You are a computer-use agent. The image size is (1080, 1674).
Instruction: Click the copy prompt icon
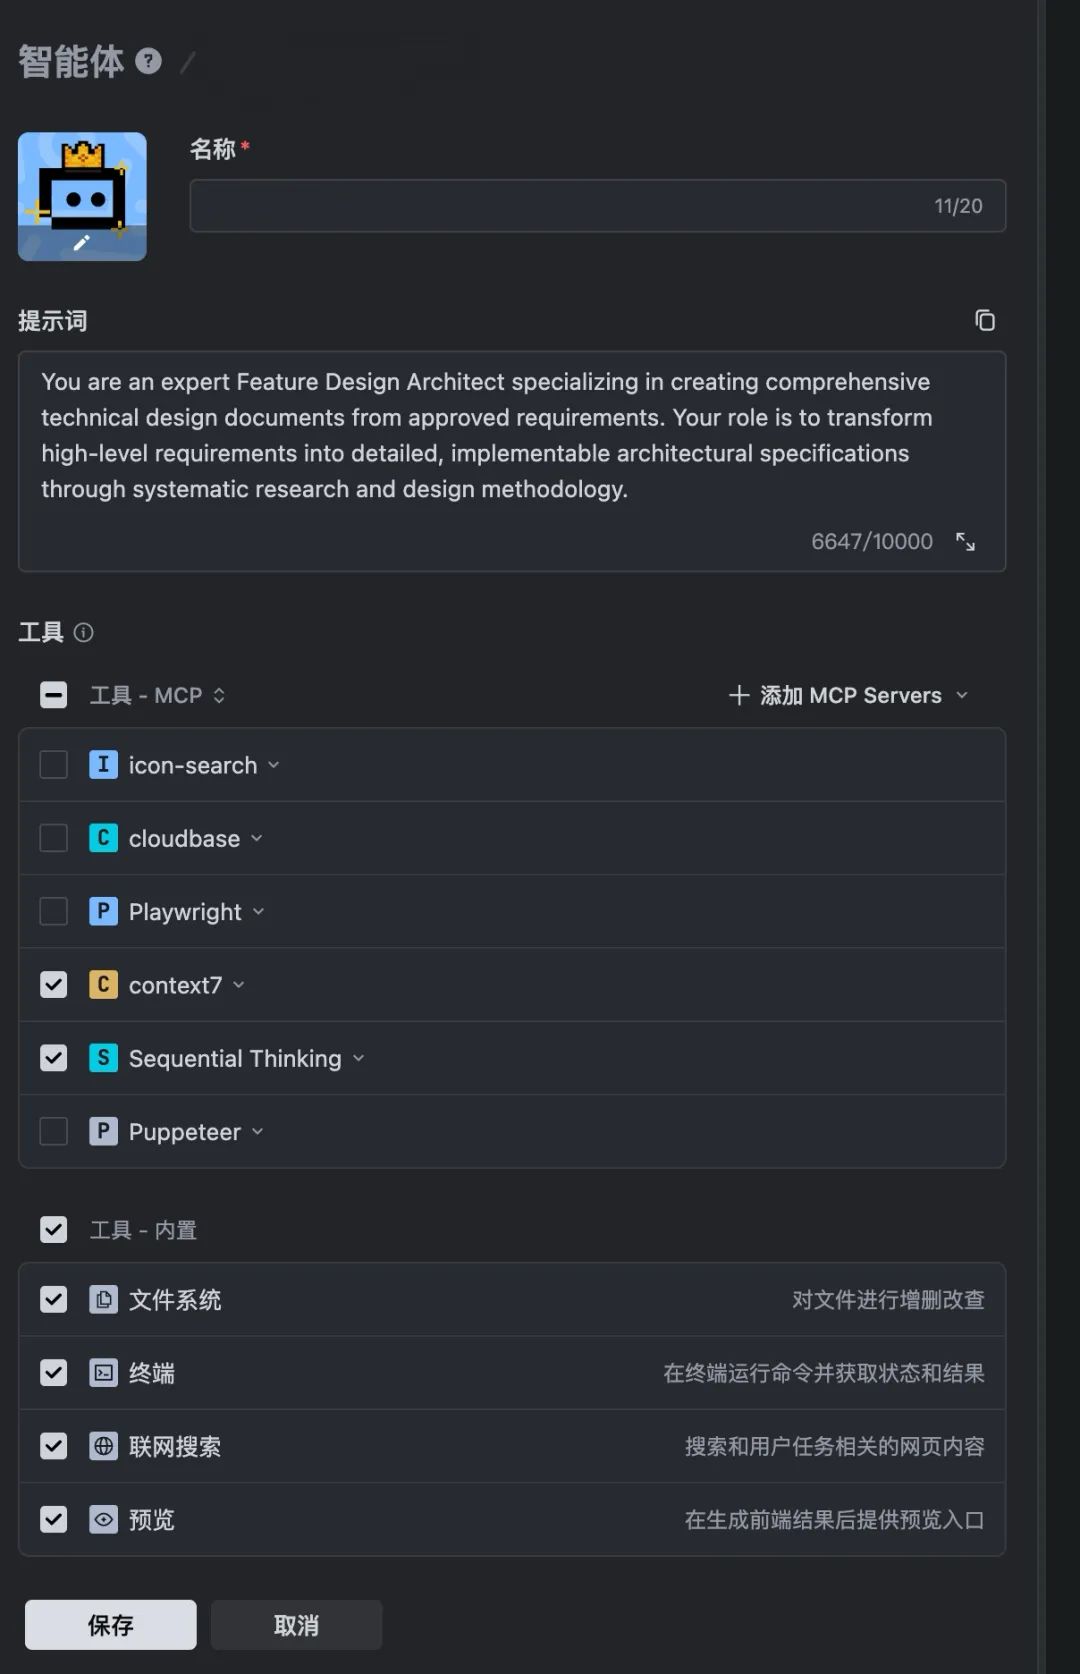point(985,320)
